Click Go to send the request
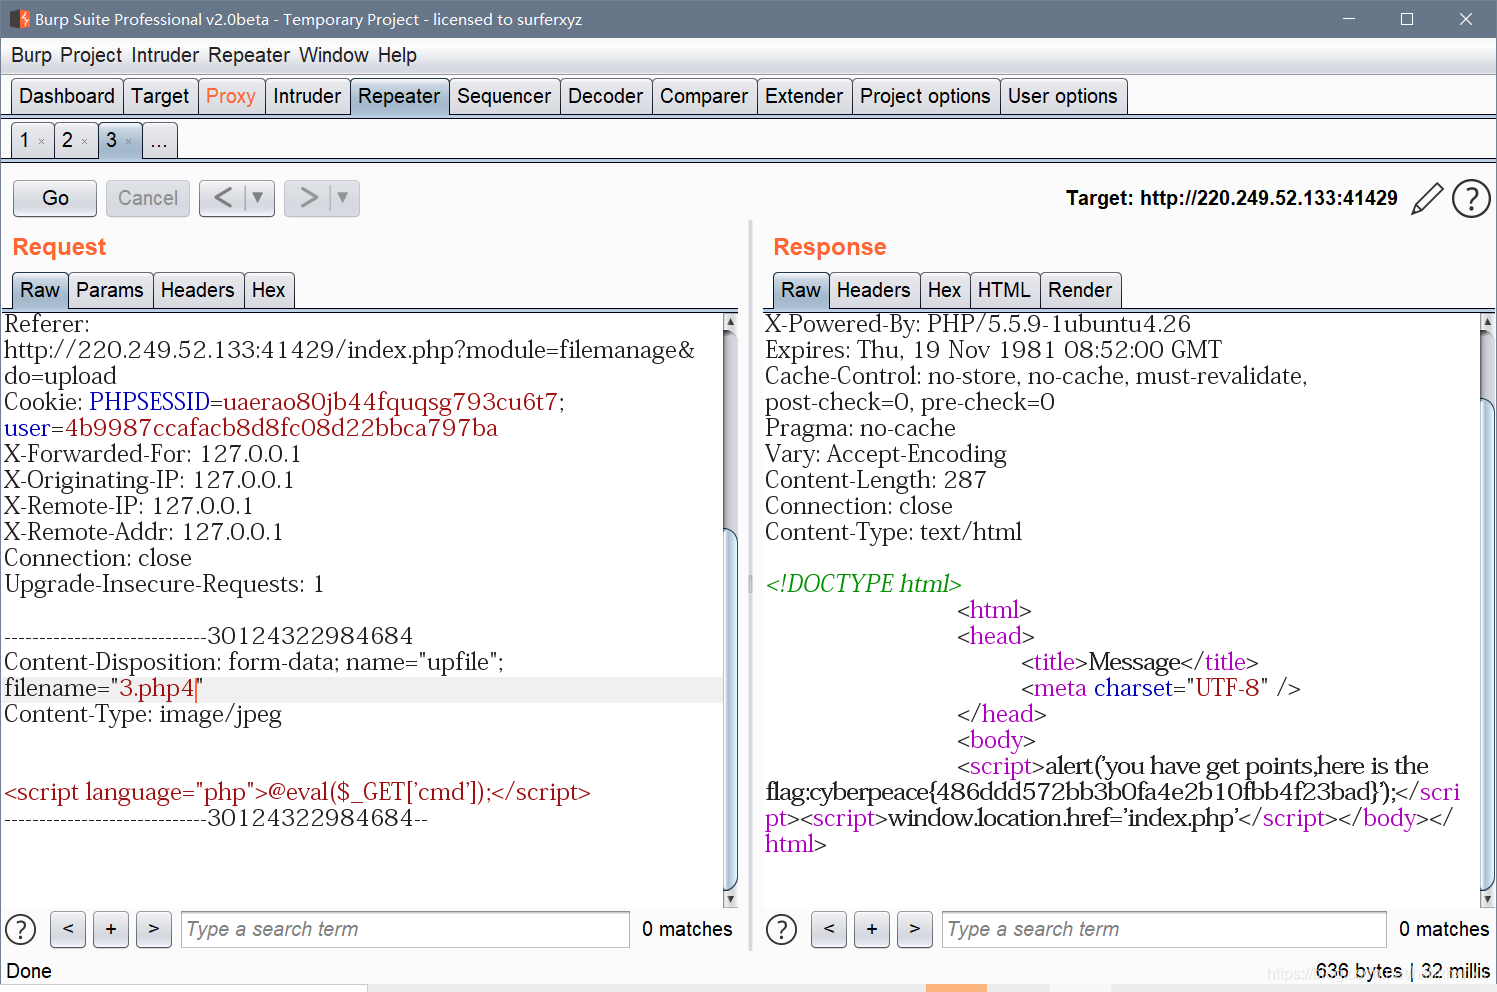 pos(55,198)
